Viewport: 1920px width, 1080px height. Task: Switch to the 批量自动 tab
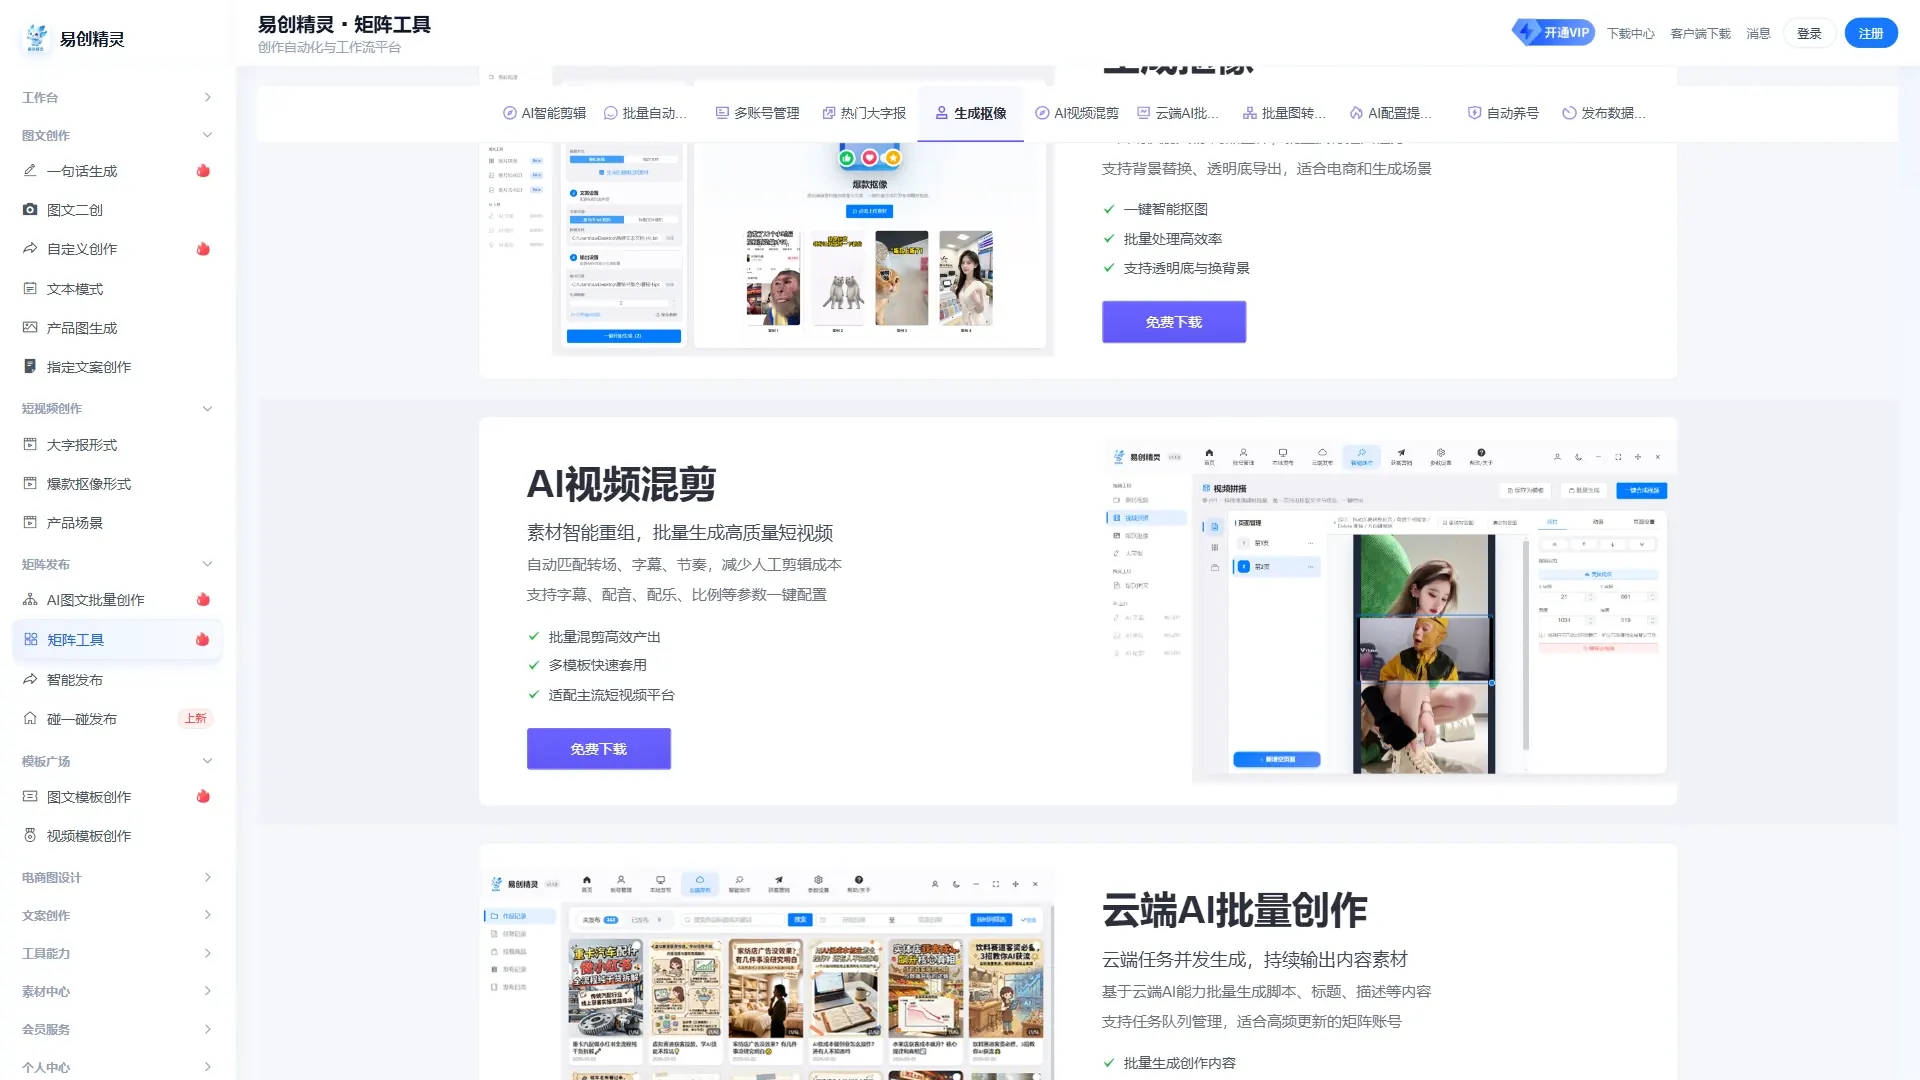click(x=645, y=113)
